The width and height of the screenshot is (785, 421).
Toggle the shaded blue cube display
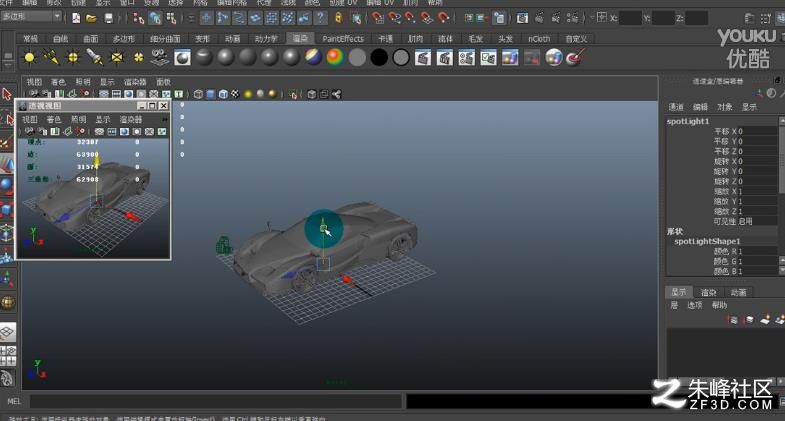(x=211, y=94)
